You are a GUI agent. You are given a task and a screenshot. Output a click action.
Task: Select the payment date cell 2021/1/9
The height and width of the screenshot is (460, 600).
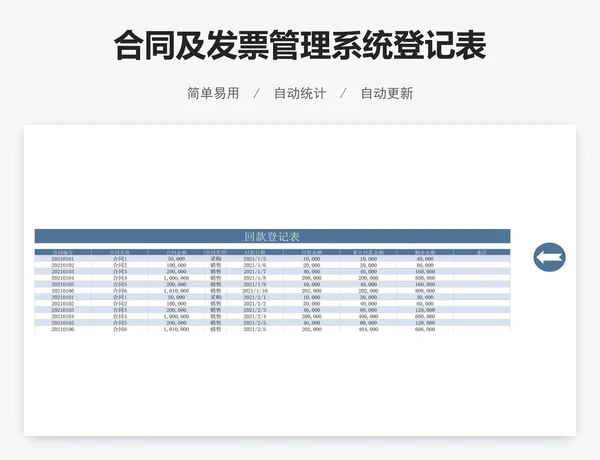(x=255, y=284)
